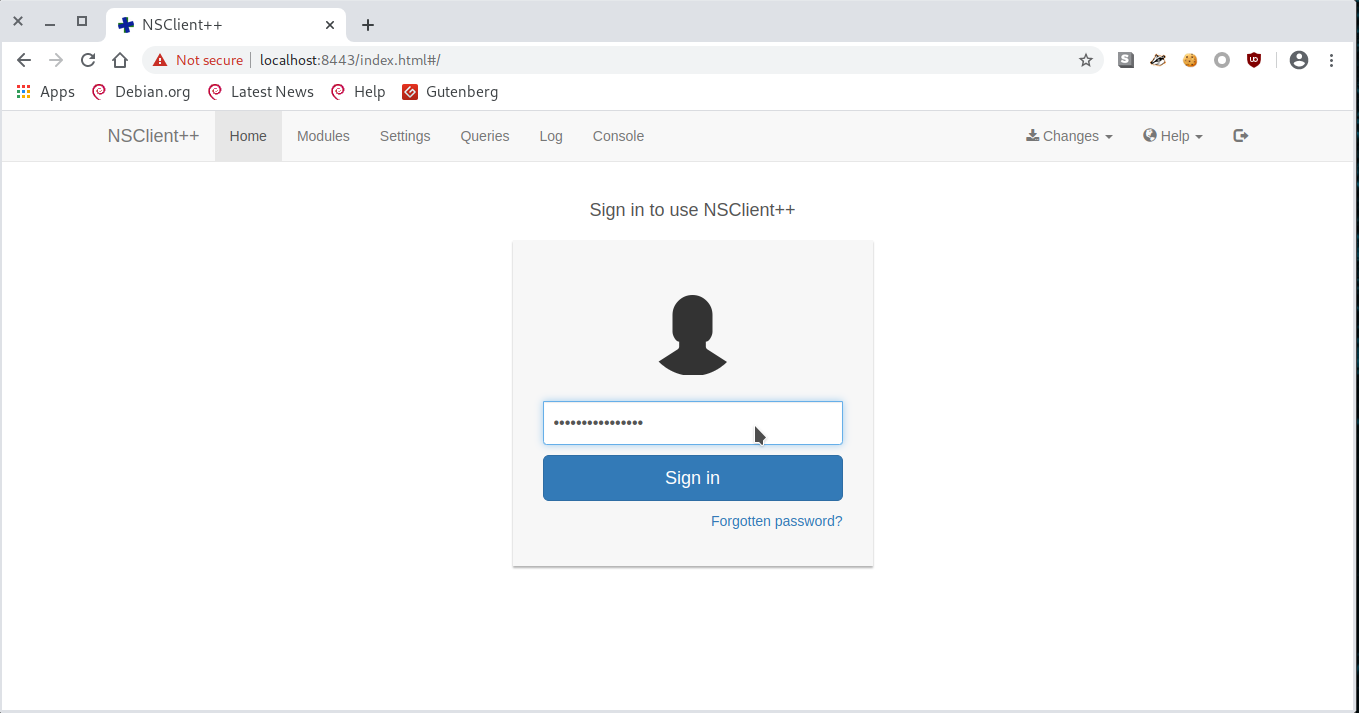
Task: Focus the password input field
Action: [x=692, y=423]
